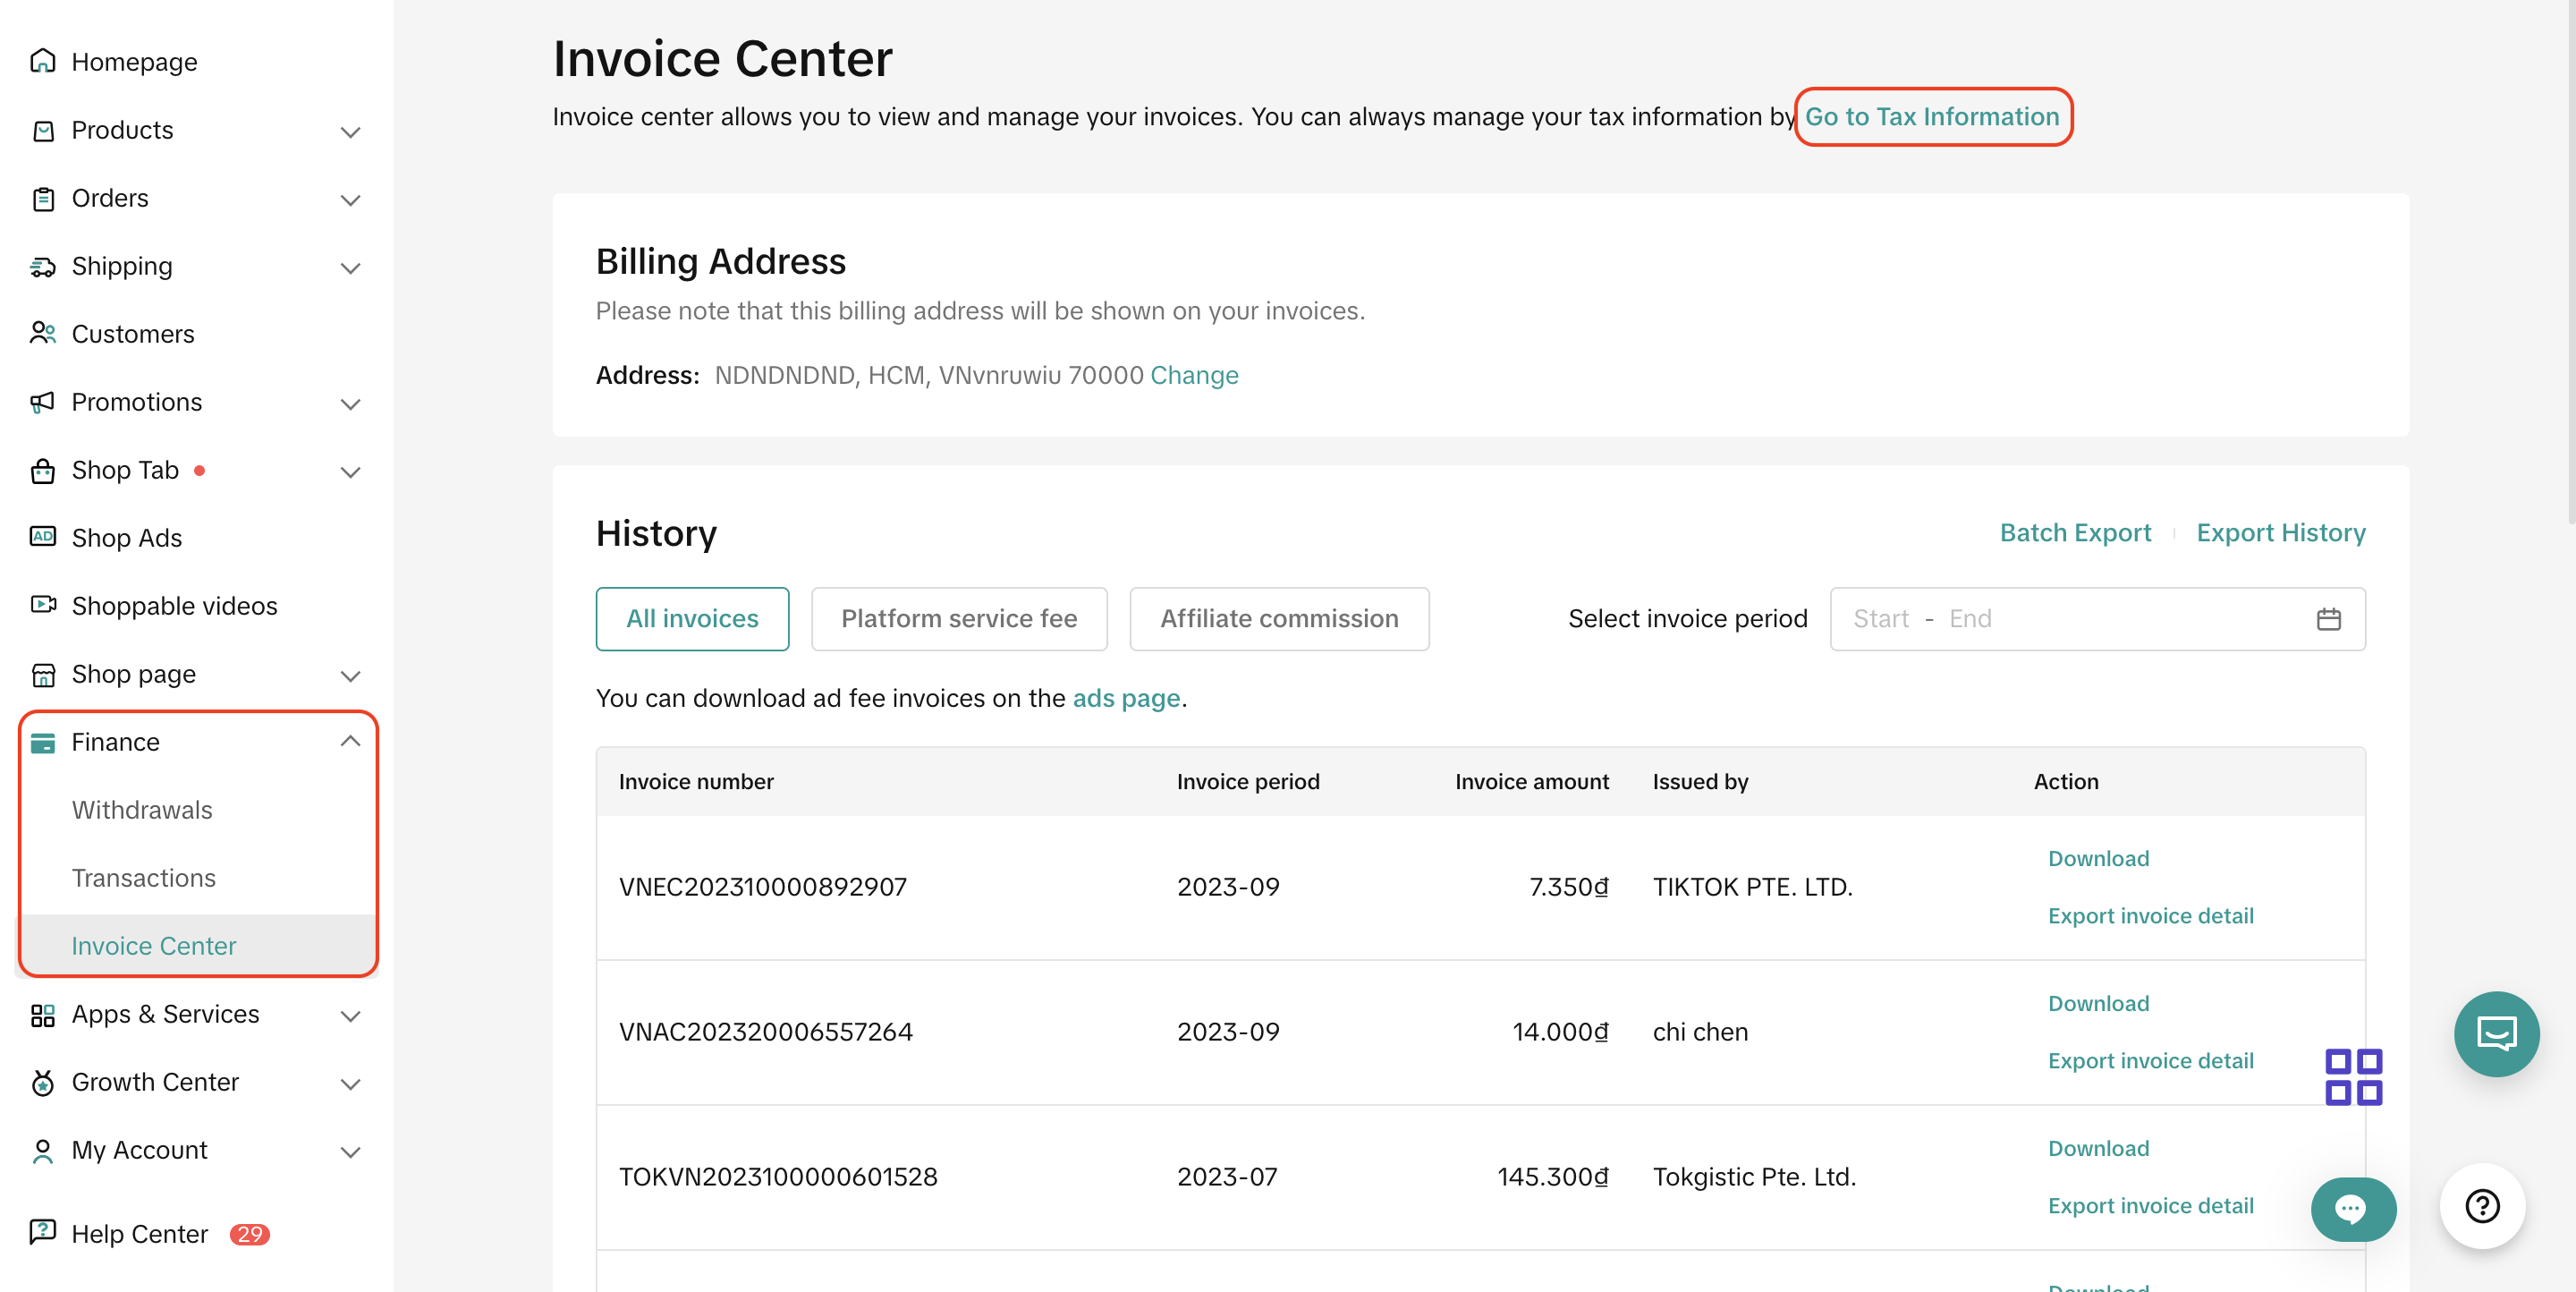Select Affiliate commission filter
This screenshot has width=2576, height=1292.
pyautogui.click(x=1278, y=619)
